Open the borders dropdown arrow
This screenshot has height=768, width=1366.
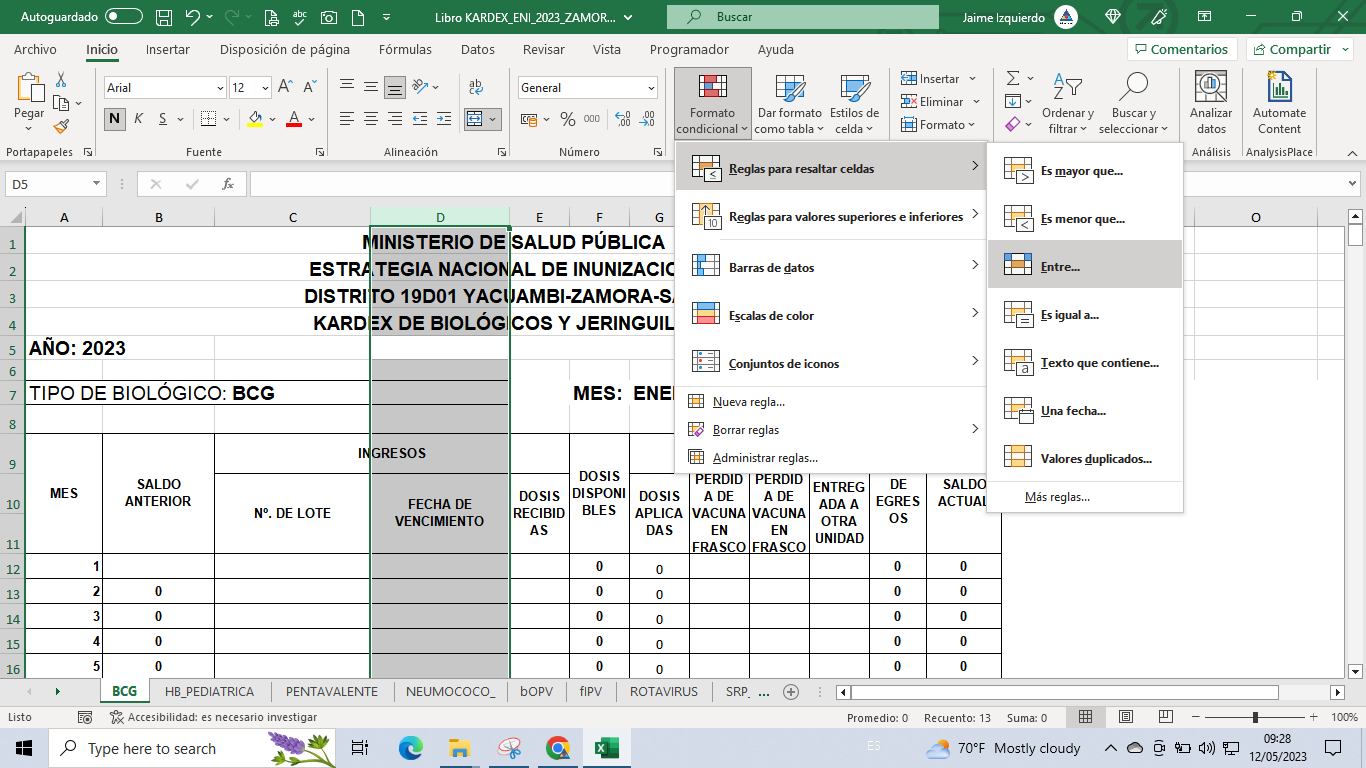pos(228,120)
